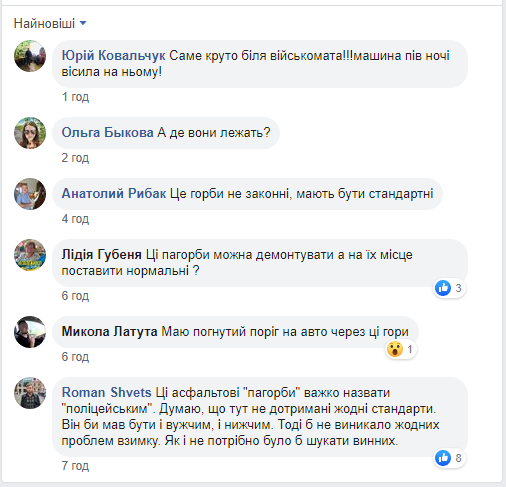
Task: Open Микола Латута's profile picture
Action: pyautogui.click(x=30, y=332)
